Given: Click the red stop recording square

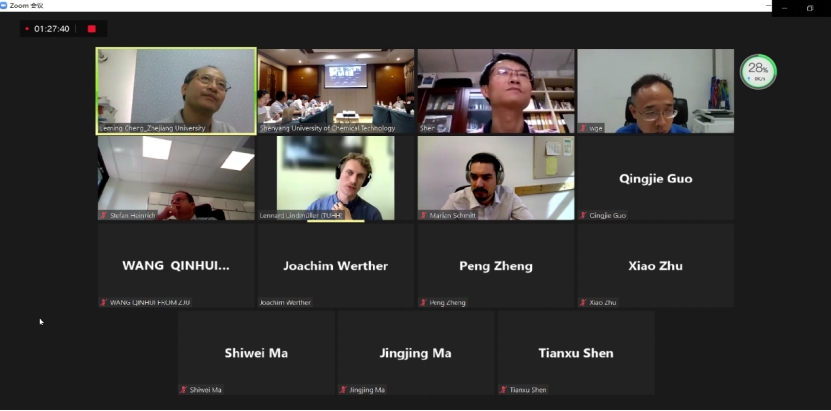Looking at the screenshot, I should click(x=92, y=29).
